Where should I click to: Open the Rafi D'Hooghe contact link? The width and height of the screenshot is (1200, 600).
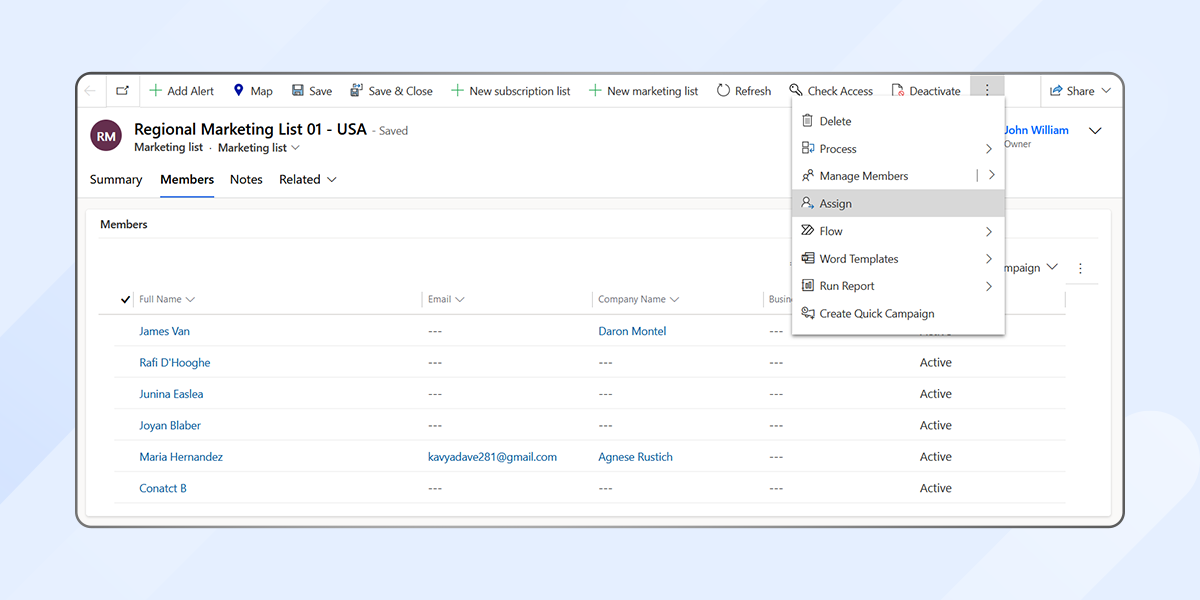175,362
